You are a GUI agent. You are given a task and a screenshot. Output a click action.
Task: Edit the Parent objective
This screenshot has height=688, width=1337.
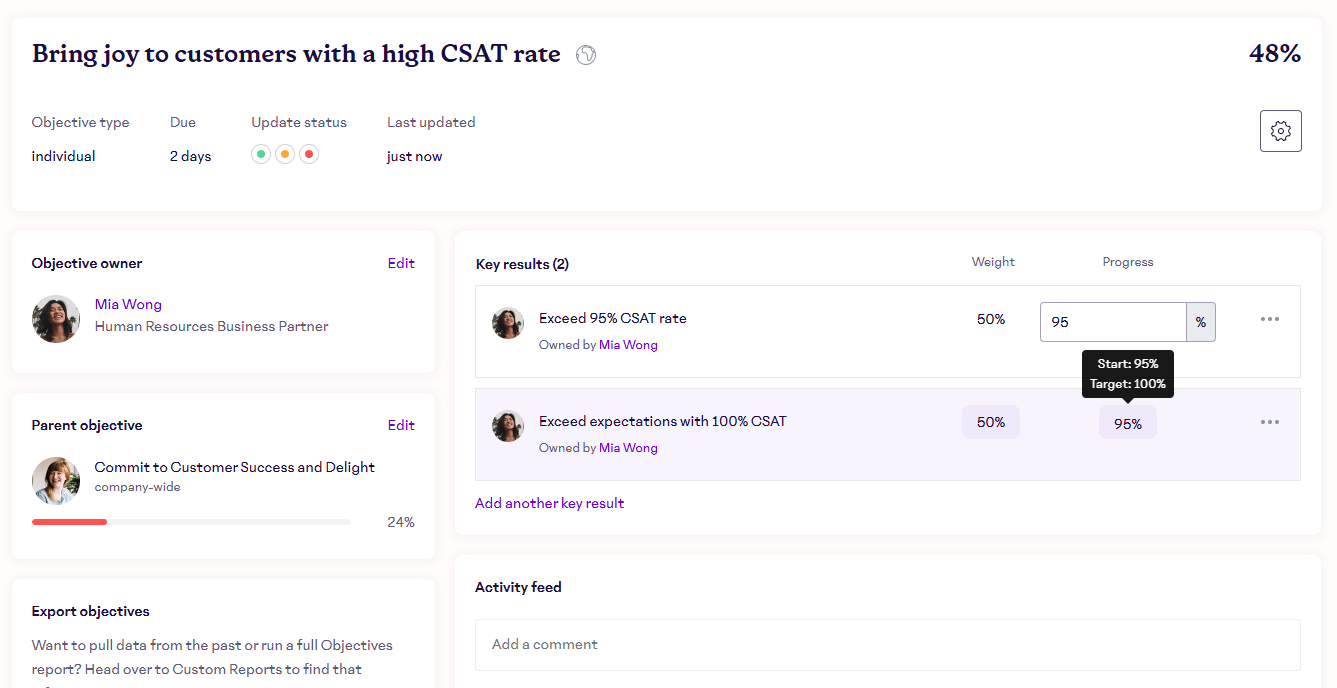pyautogui.click(x=401, y=425)
